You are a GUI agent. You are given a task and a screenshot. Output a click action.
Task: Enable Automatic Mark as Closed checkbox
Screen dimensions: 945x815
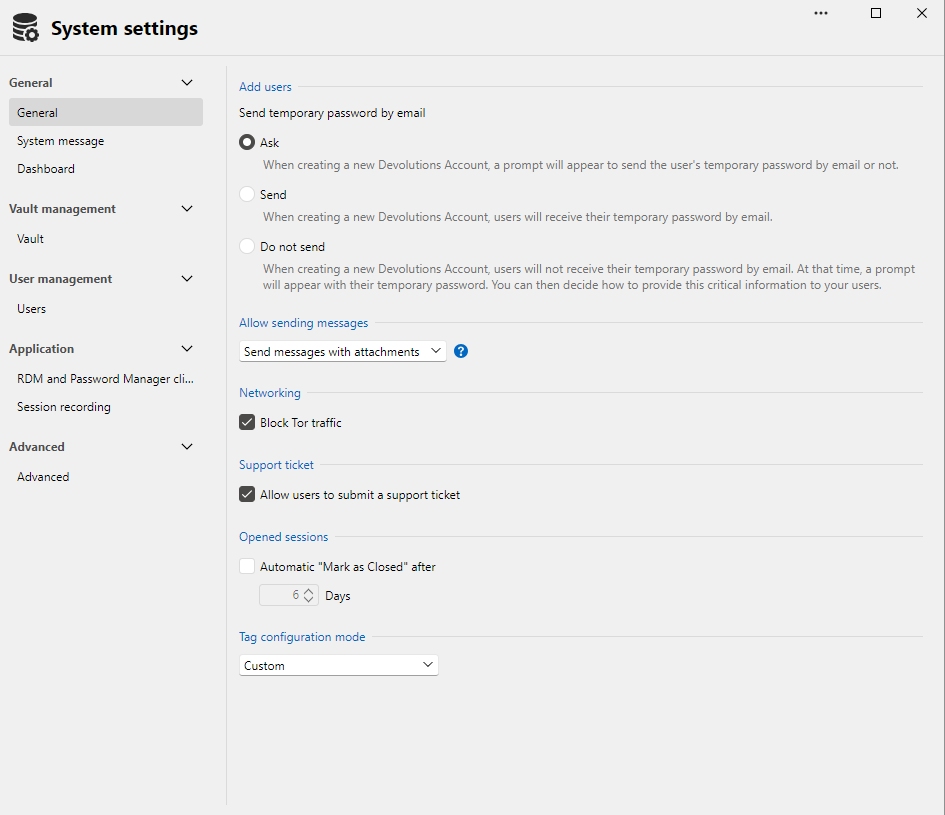246,566
